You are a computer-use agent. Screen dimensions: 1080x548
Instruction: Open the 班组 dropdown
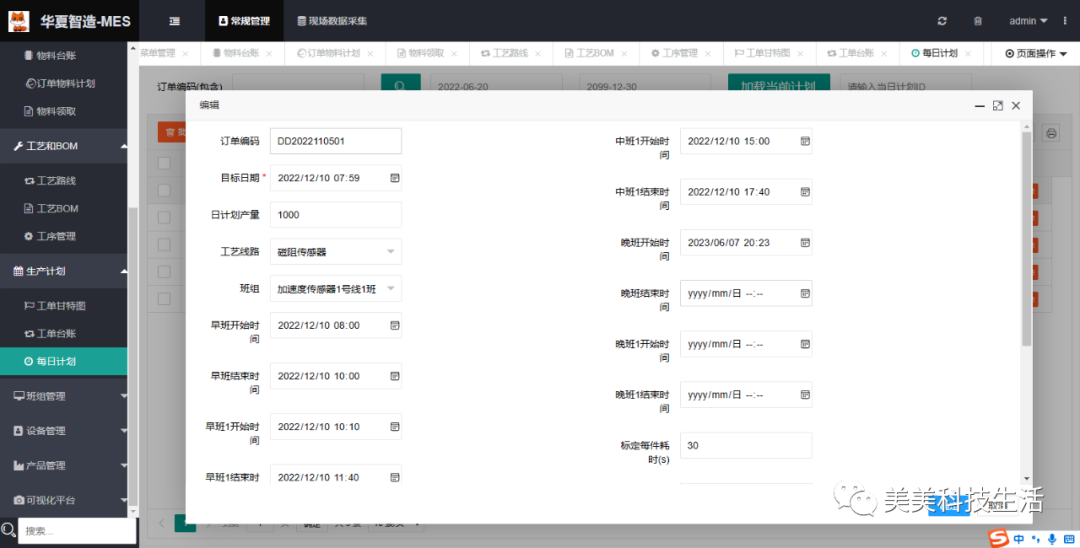tap(335, 289)
